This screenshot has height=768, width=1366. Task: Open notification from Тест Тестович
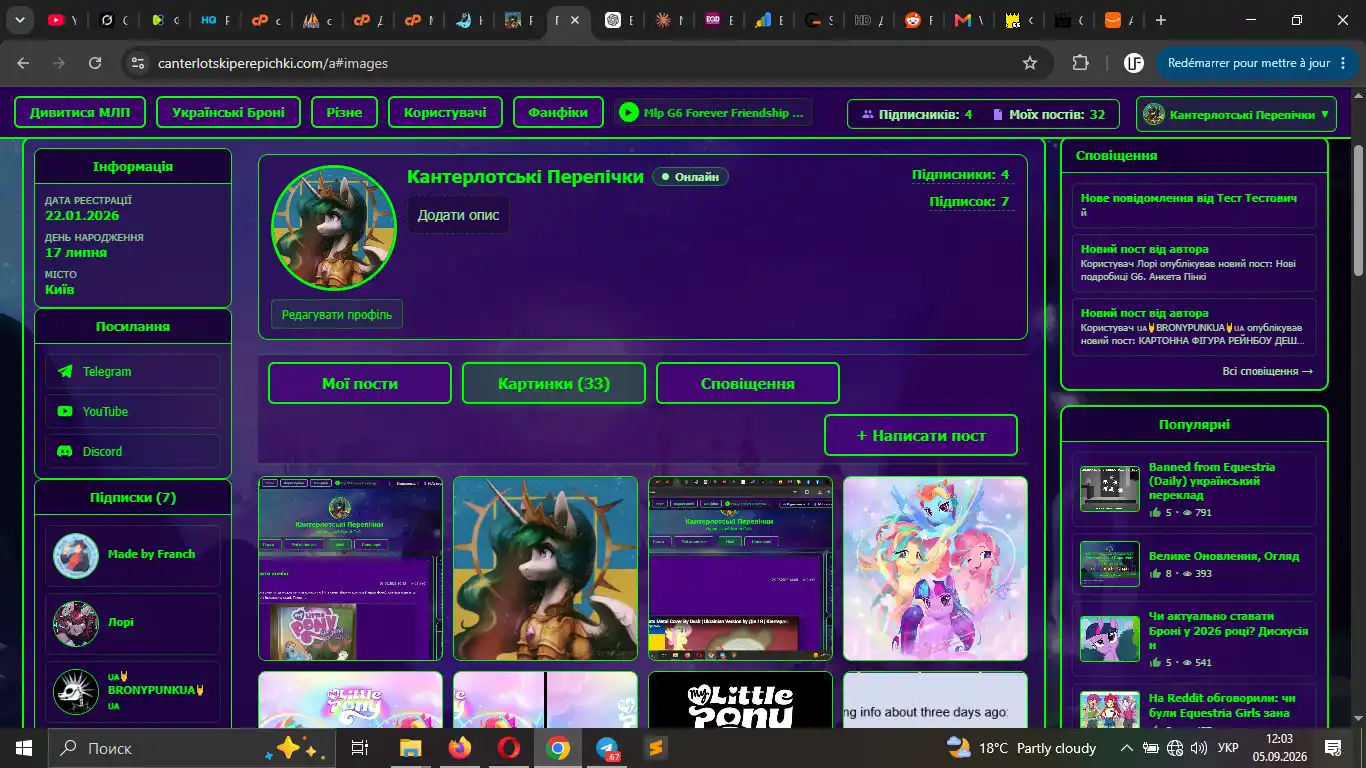pyautogui.click(x=1194, y=205)
